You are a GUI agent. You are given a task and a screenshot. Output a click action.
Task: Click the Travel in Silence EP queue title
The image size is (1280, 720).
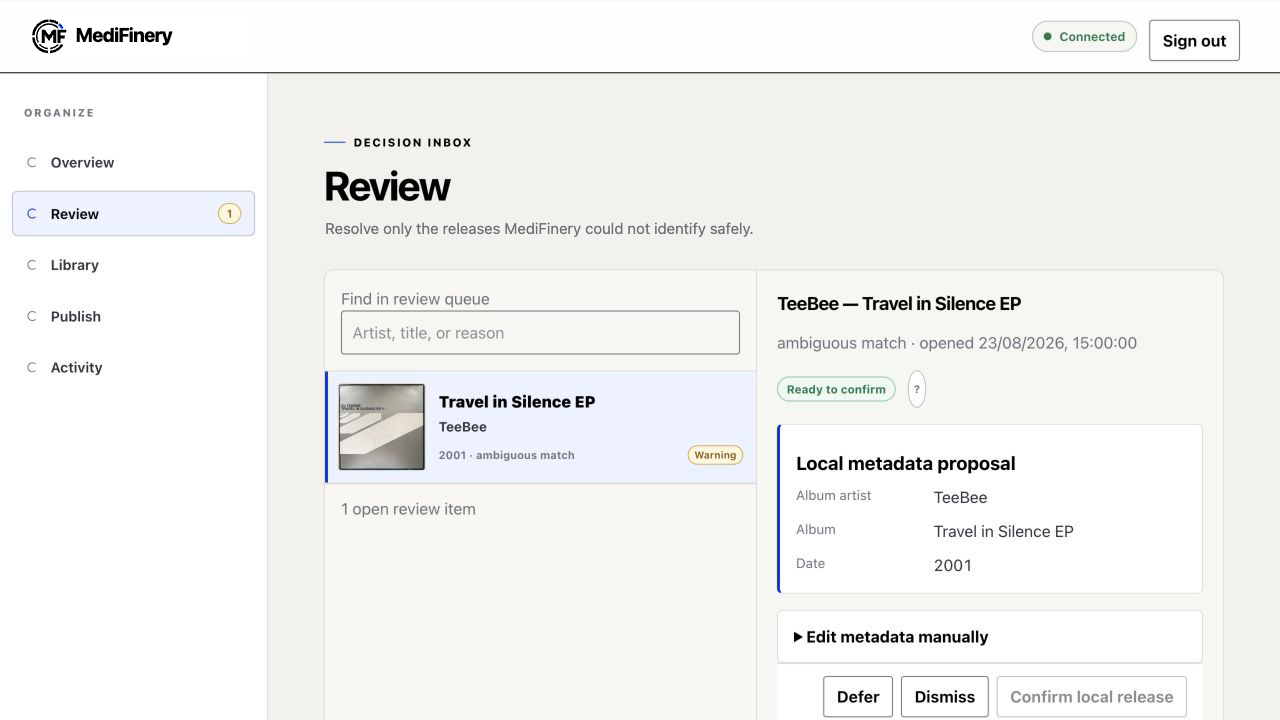(x=517, y=402)
